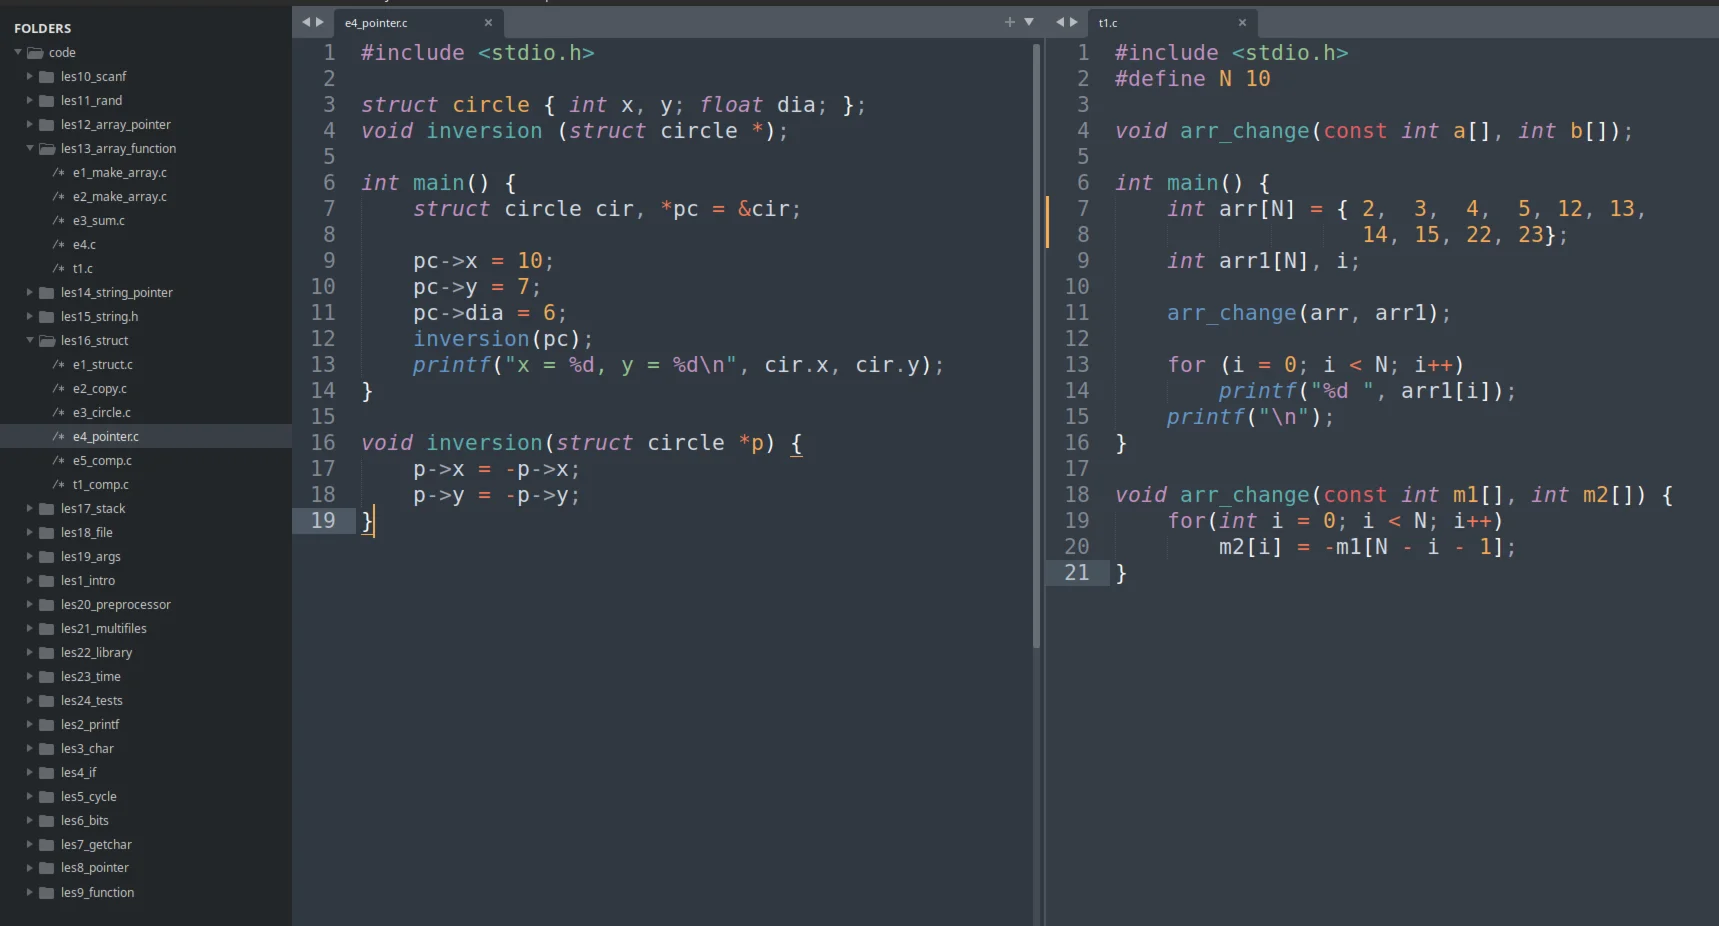Close the t1.c tab
The image size is (1719, 926).
[1242, 23]
